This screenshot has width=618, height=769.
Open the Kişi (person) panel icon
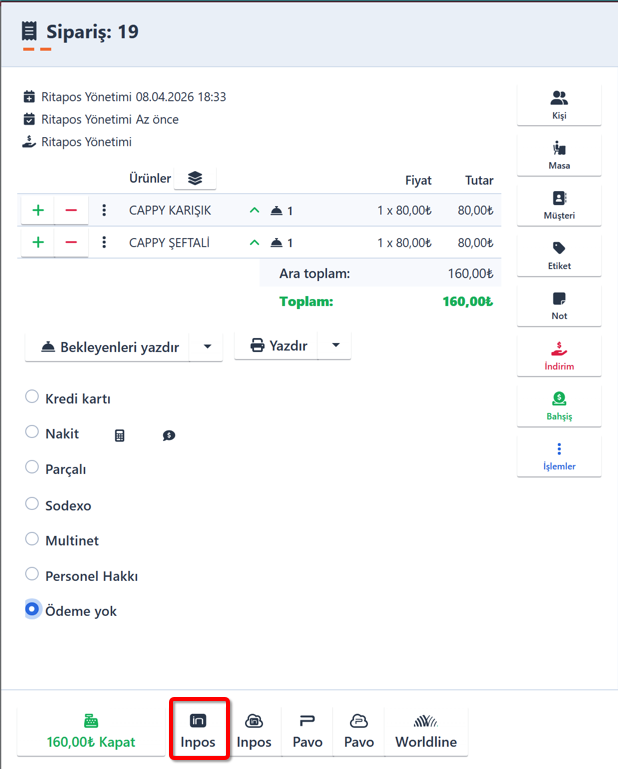(x=559, y=105)
